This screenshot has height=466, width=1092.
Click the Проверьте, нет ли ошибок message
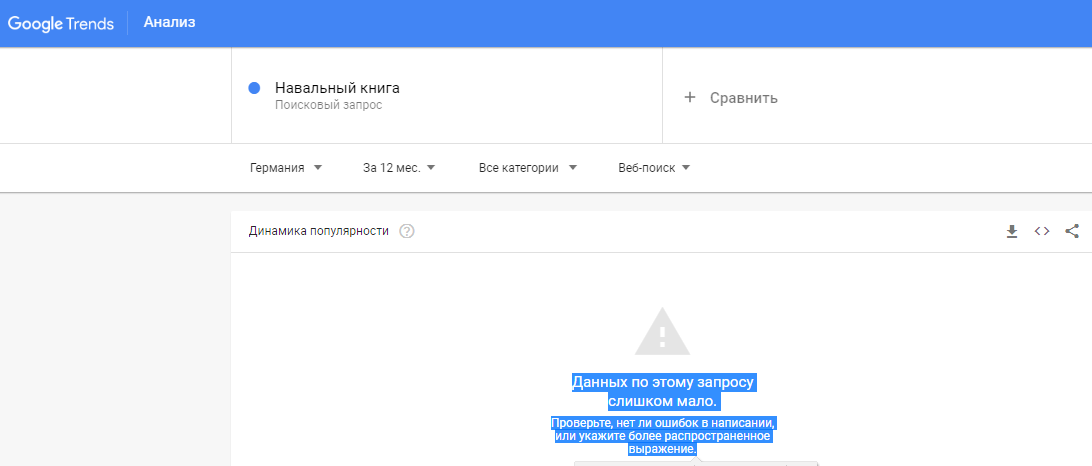tap(662, 436)
